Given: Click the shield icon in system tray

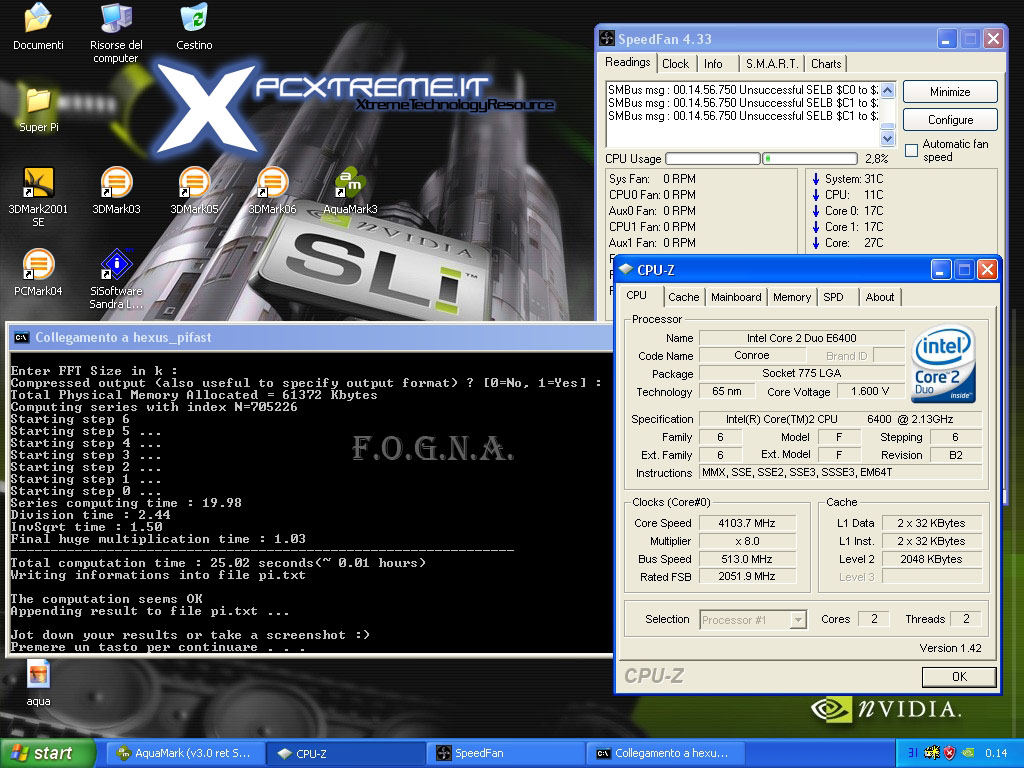Looking at the screenshot, I should click(950, 753).
